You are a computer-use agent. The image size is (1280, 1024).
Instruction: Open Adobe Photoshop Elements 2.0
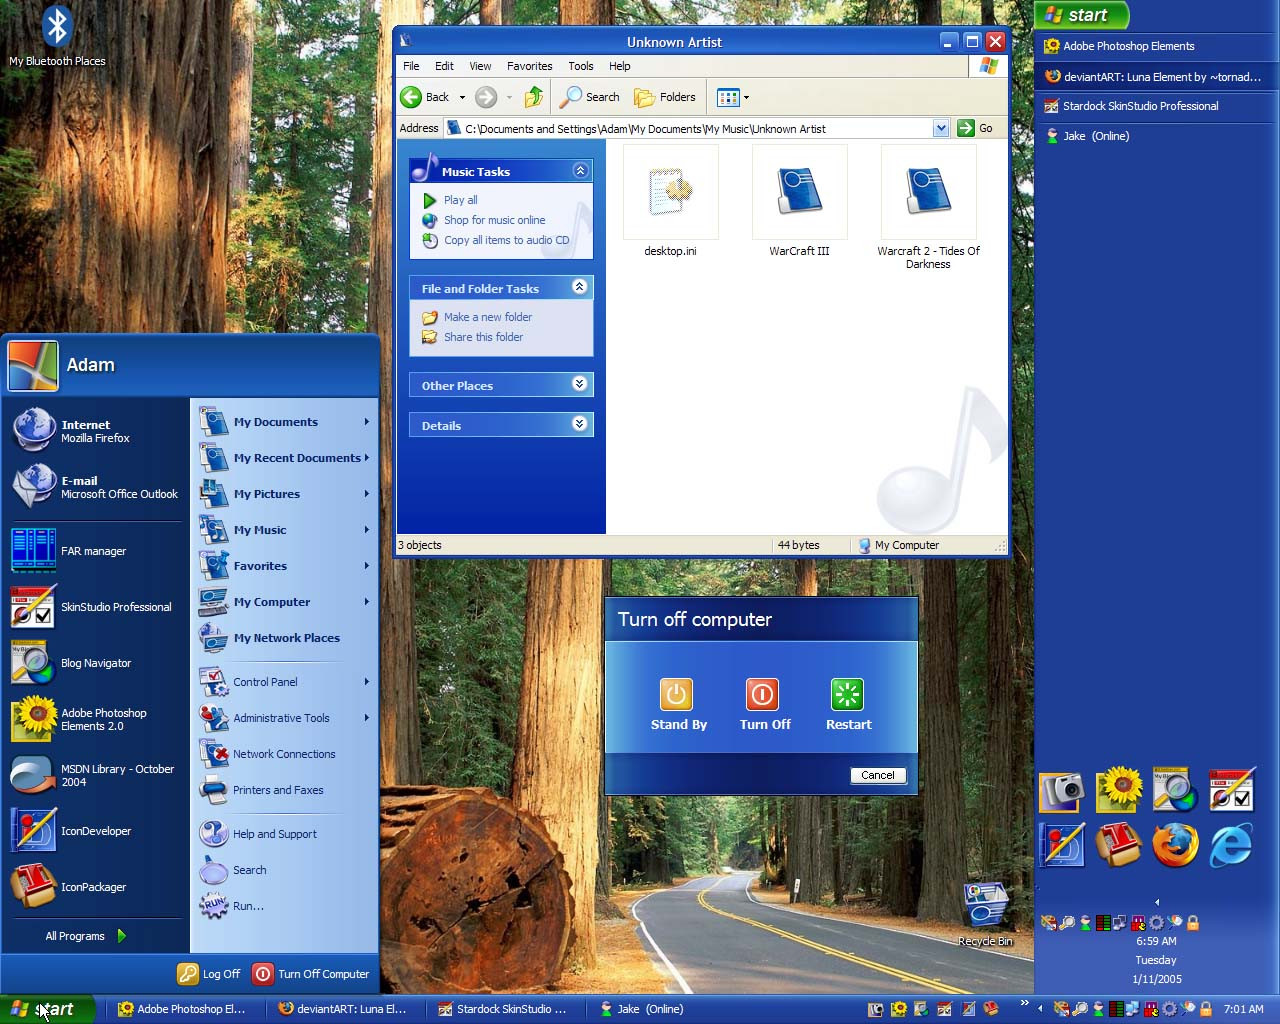pyautogui.click(x=96, y=719)
